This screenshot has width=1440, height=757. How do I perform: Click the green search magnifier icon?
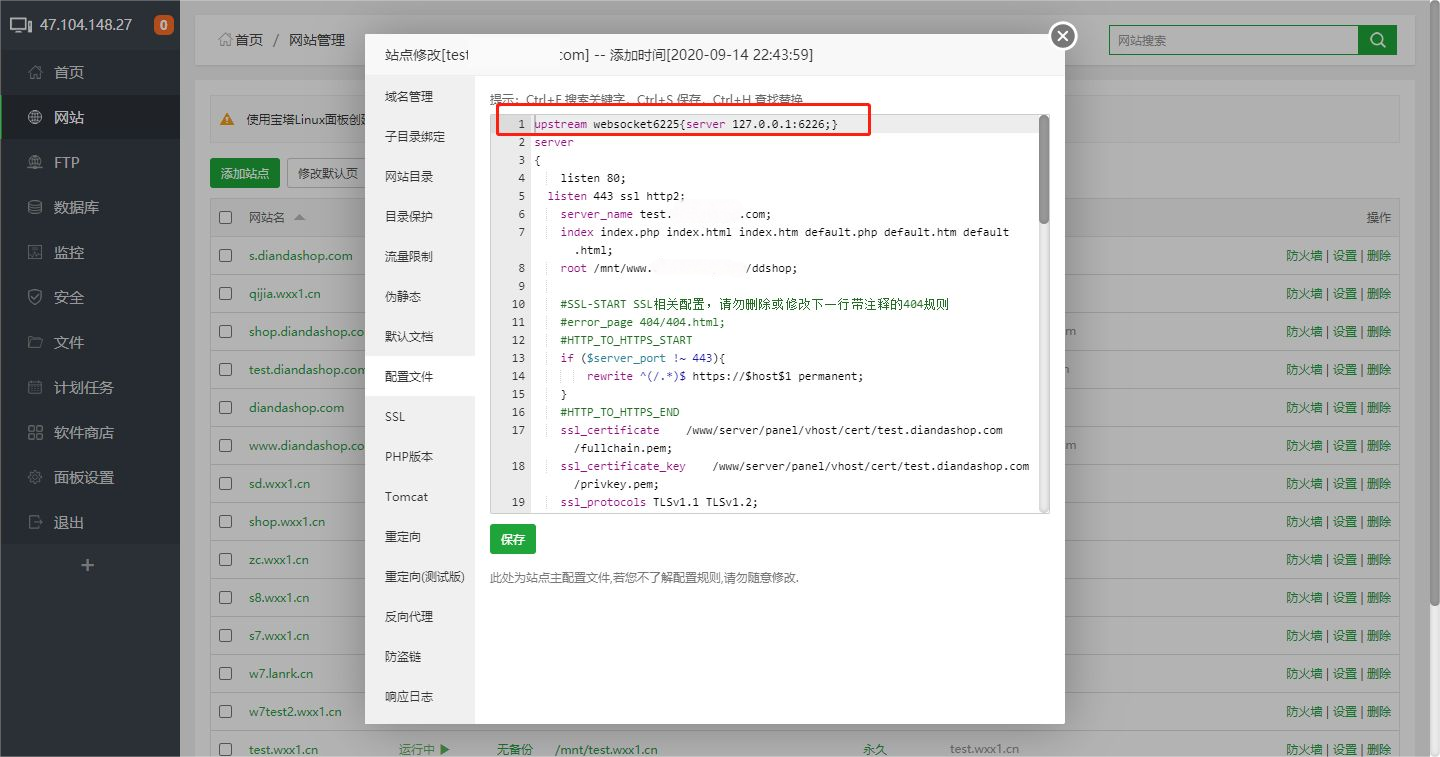point(1377,40)
